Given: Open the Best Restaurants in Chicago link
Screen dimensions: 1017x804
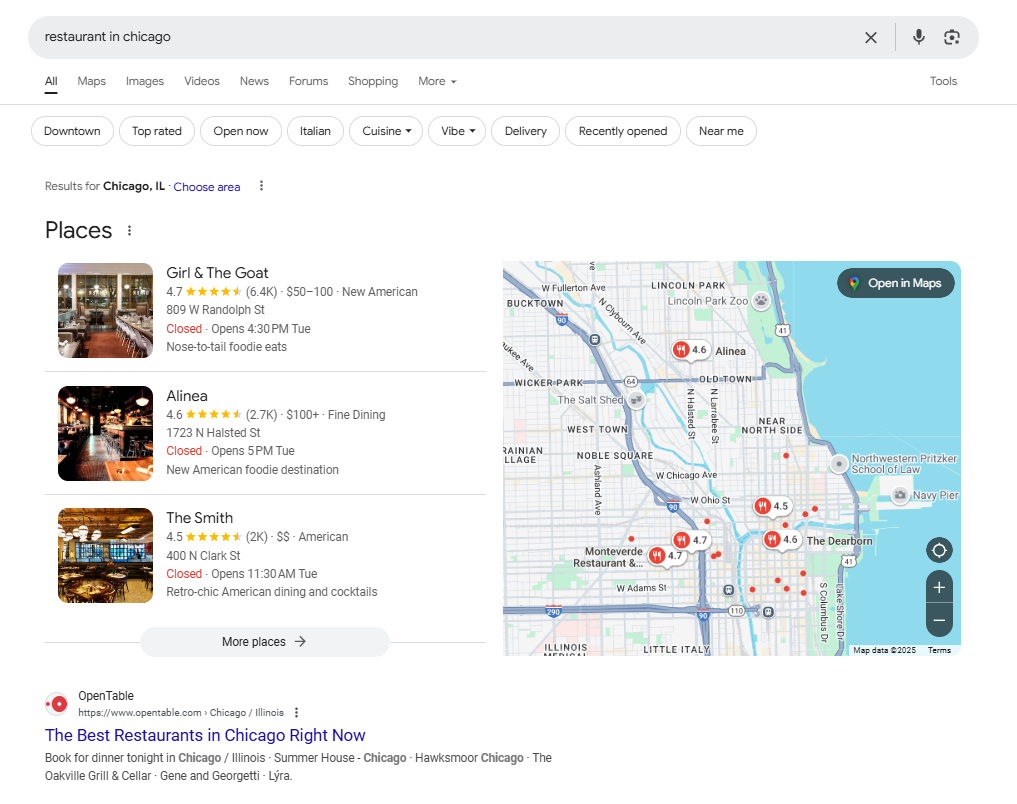Looking at the screenshot, I should click(206, 735).
